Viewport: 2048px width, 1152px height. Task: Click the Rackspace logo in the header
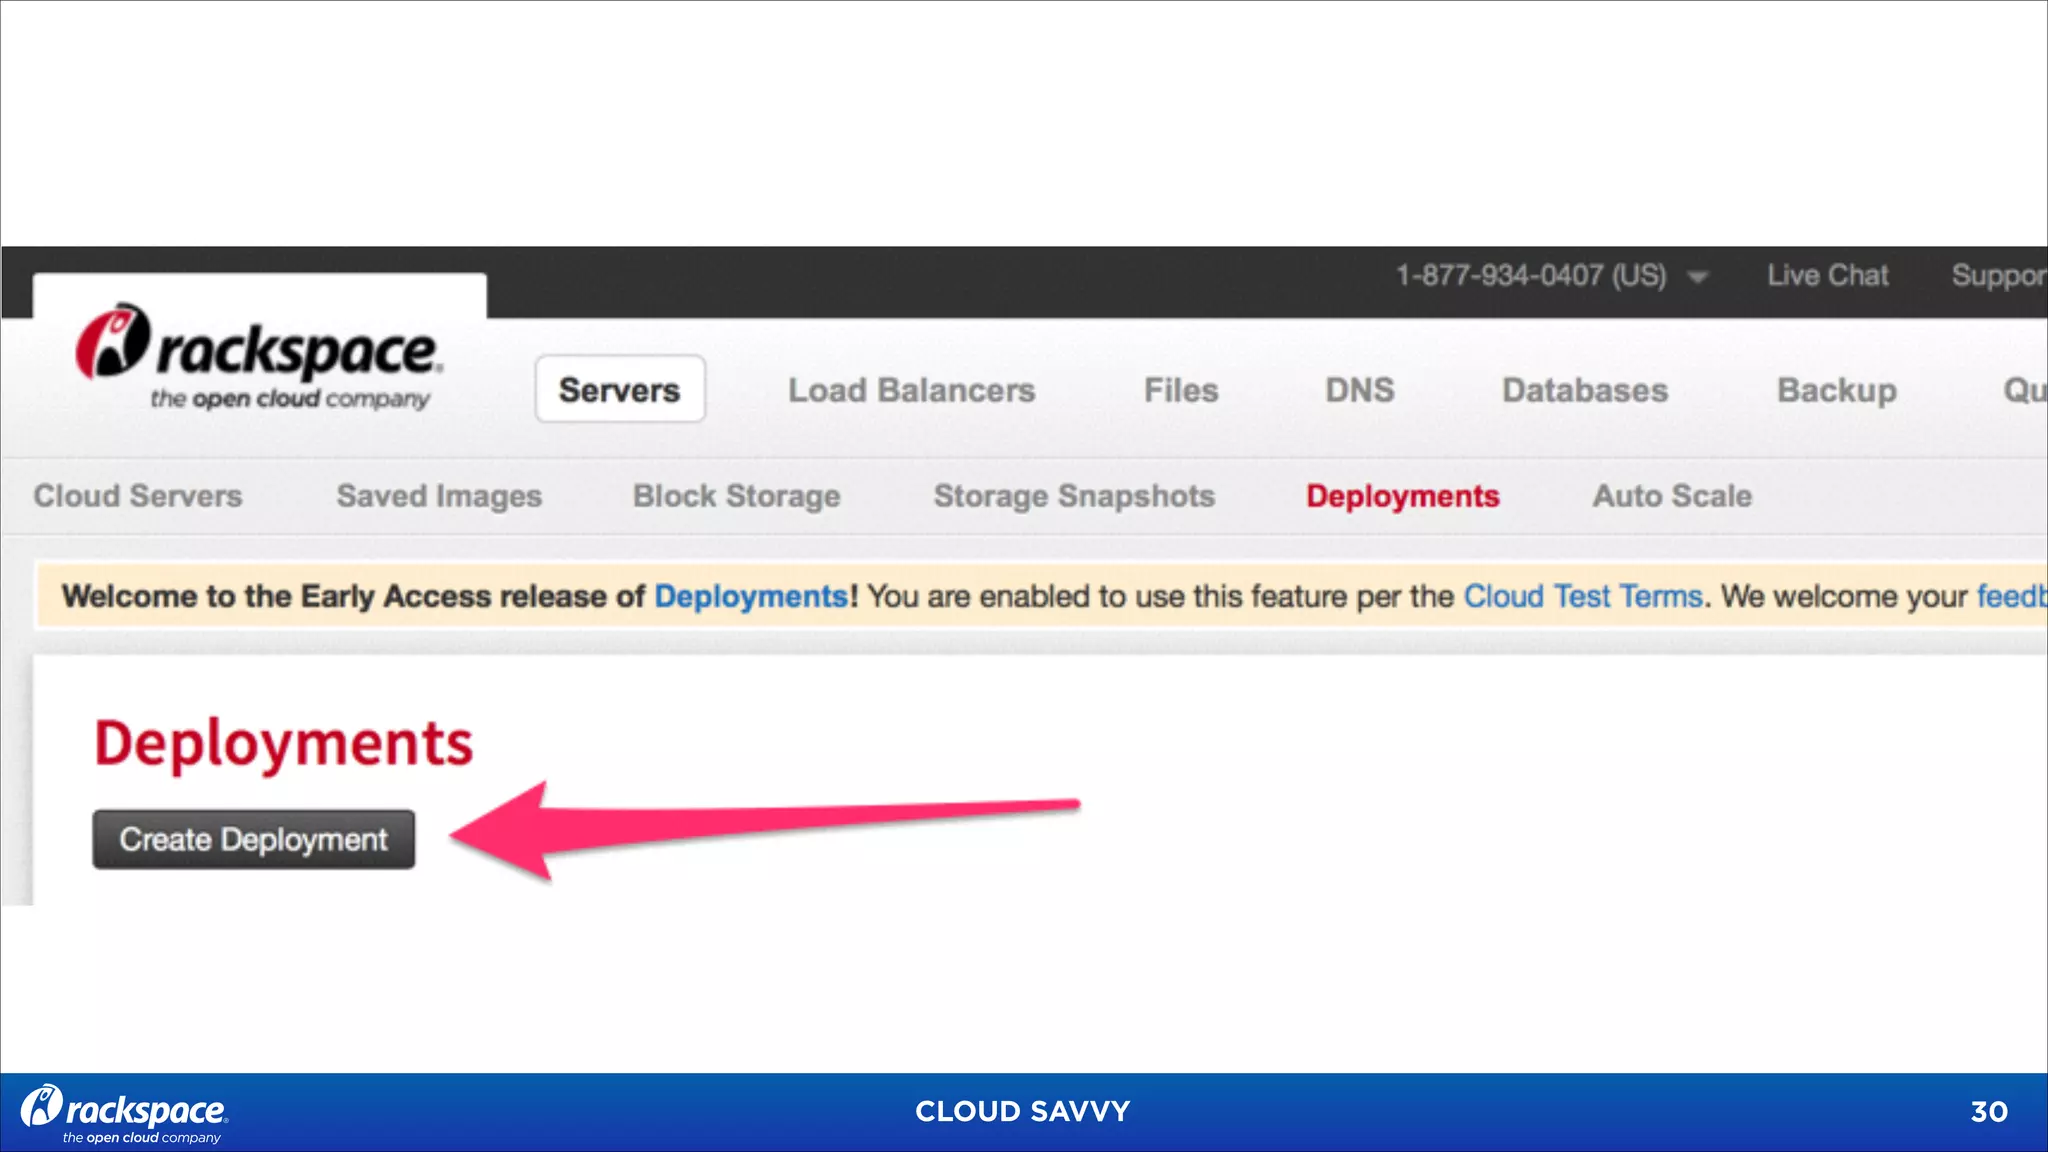[258, 357]
